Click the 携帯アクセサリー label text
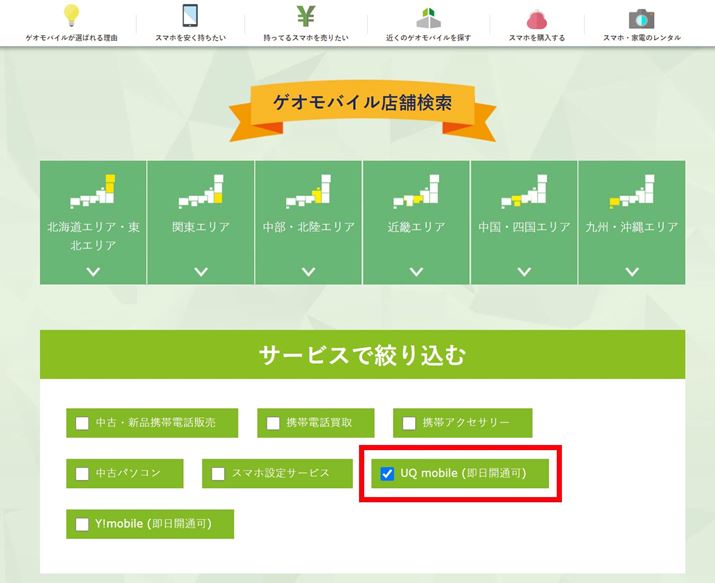 (x=466, y=423)
